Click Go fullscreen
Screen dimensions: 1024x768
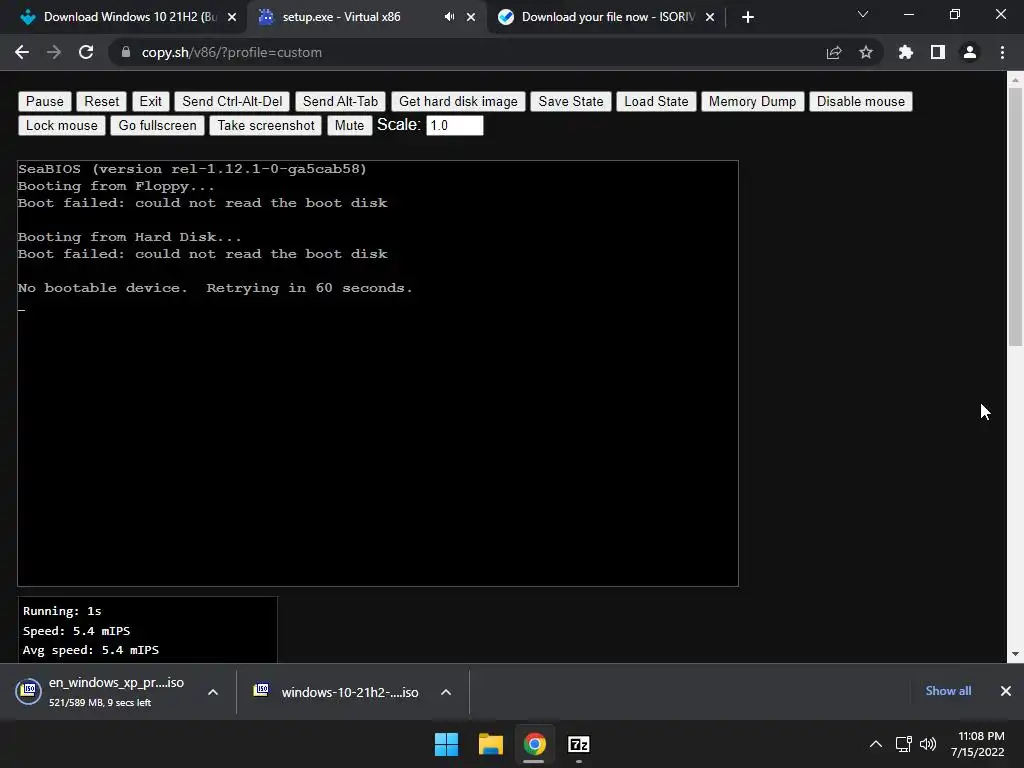(x=157, y=125)
